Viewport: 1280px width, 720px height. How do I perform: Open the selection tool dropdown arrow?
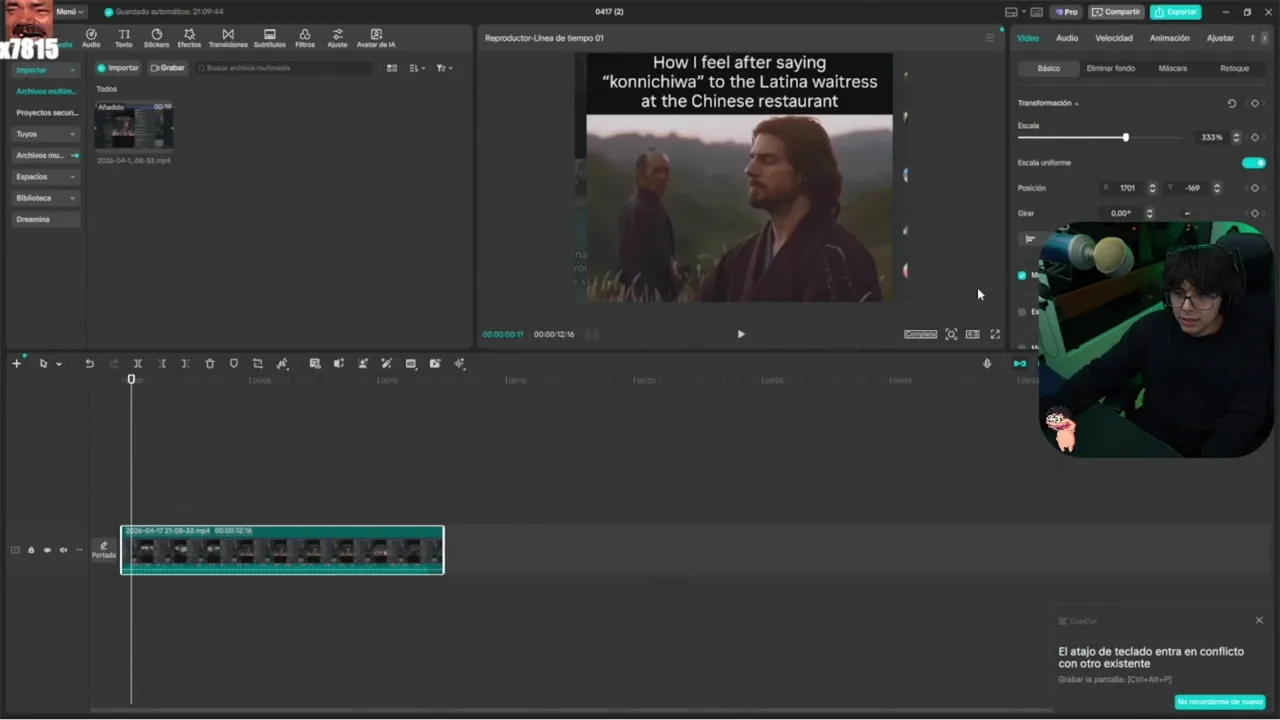59,364
